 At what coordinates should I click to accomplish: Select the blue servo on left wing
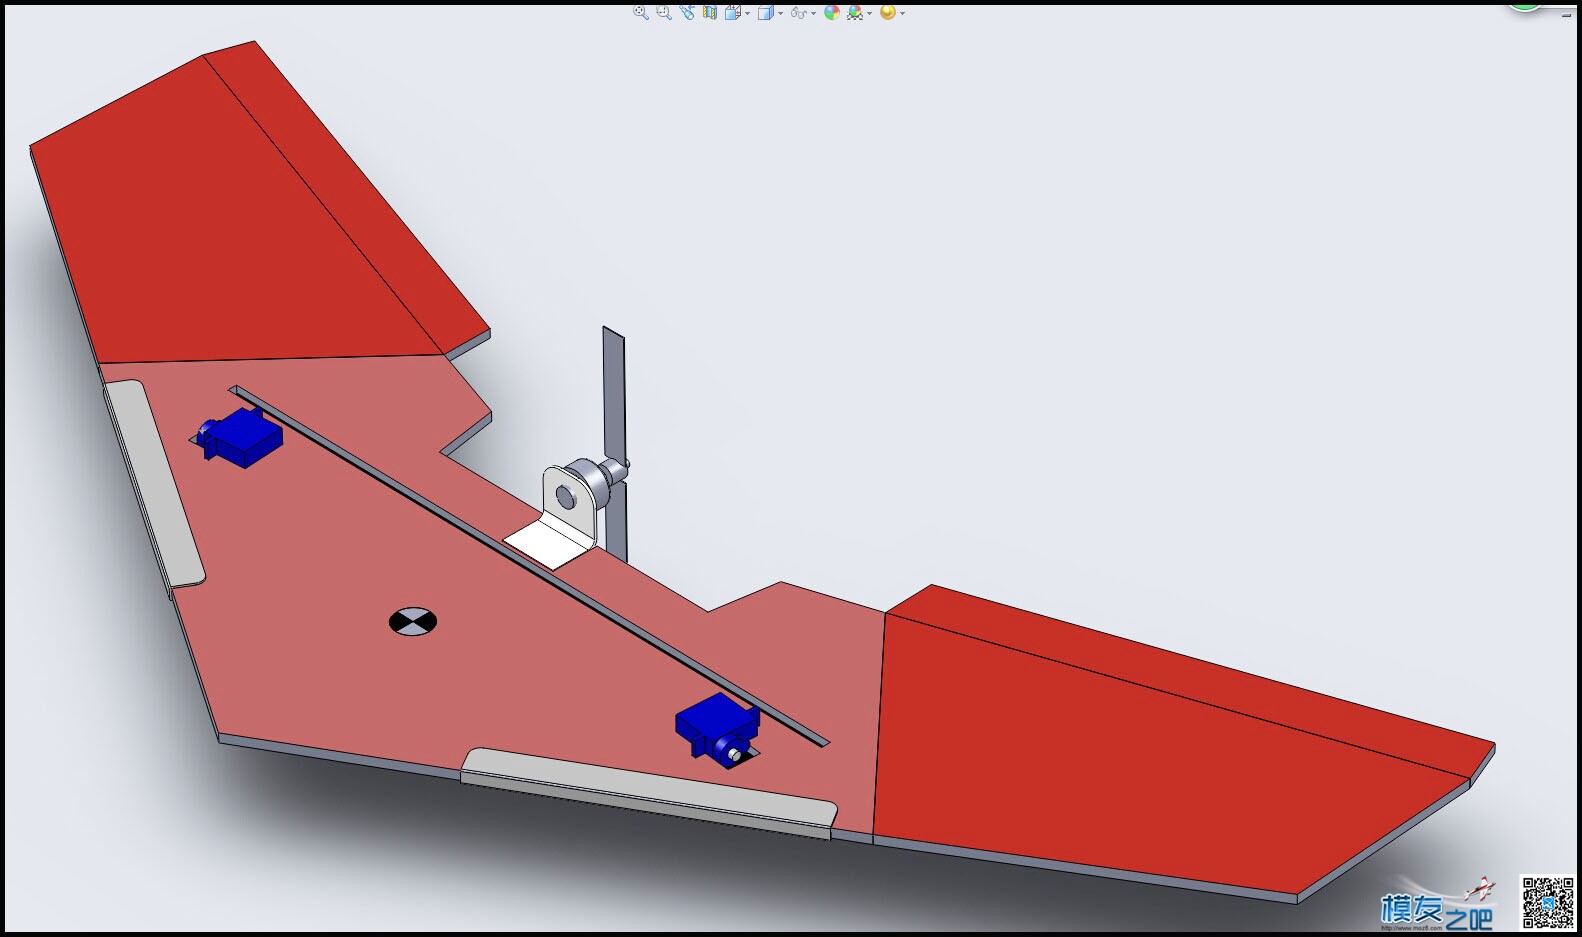pos(240,438)
